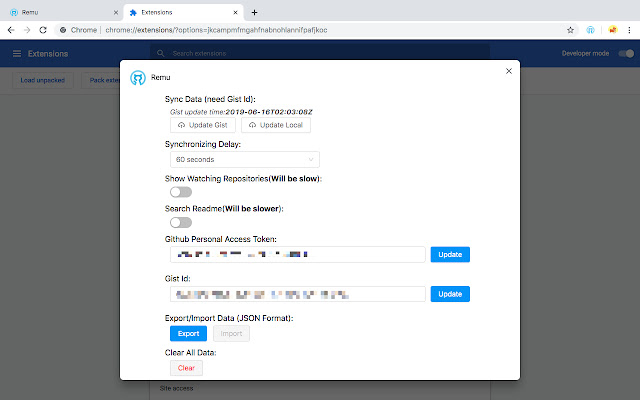The height and width of the screenshot is (400, 640).
Task: Focus the Github Personal Access Token field
Action: coord(298,255)
